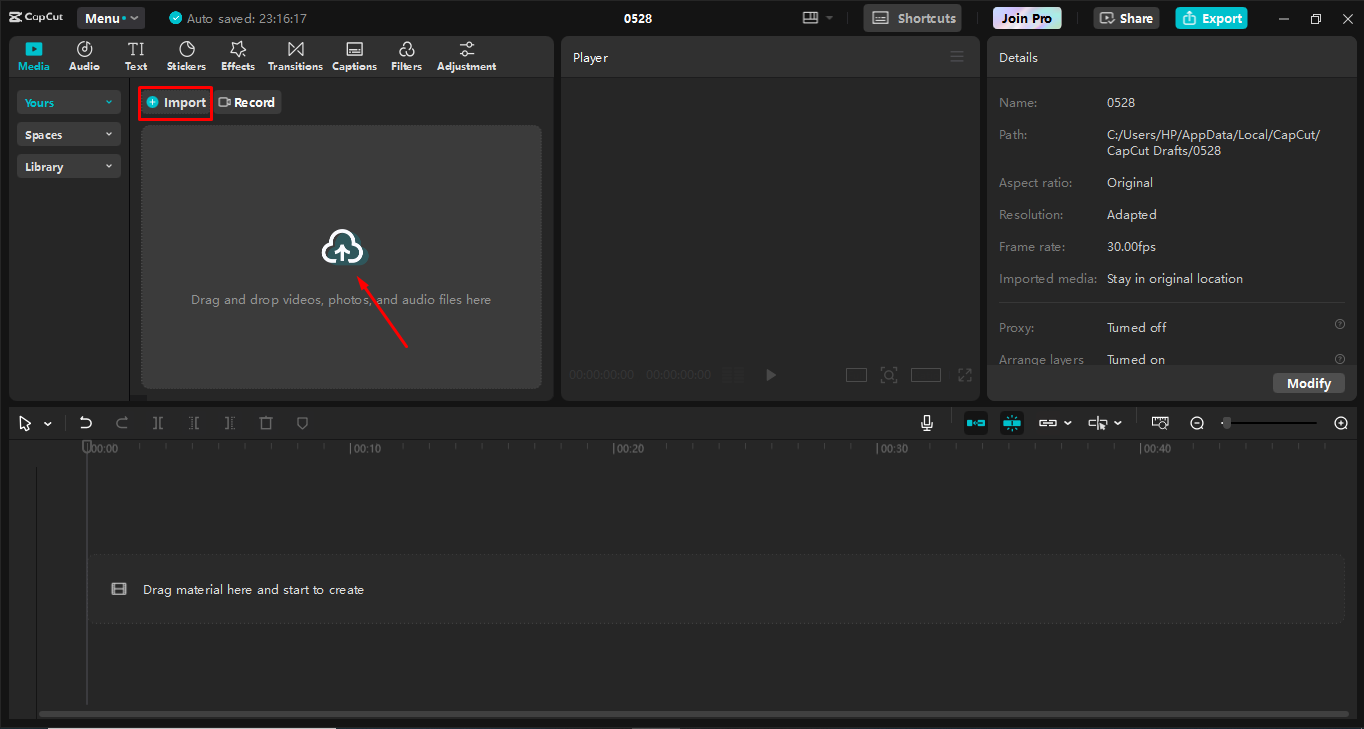
Task: Click the Export button
Action: click(1211, 17)
